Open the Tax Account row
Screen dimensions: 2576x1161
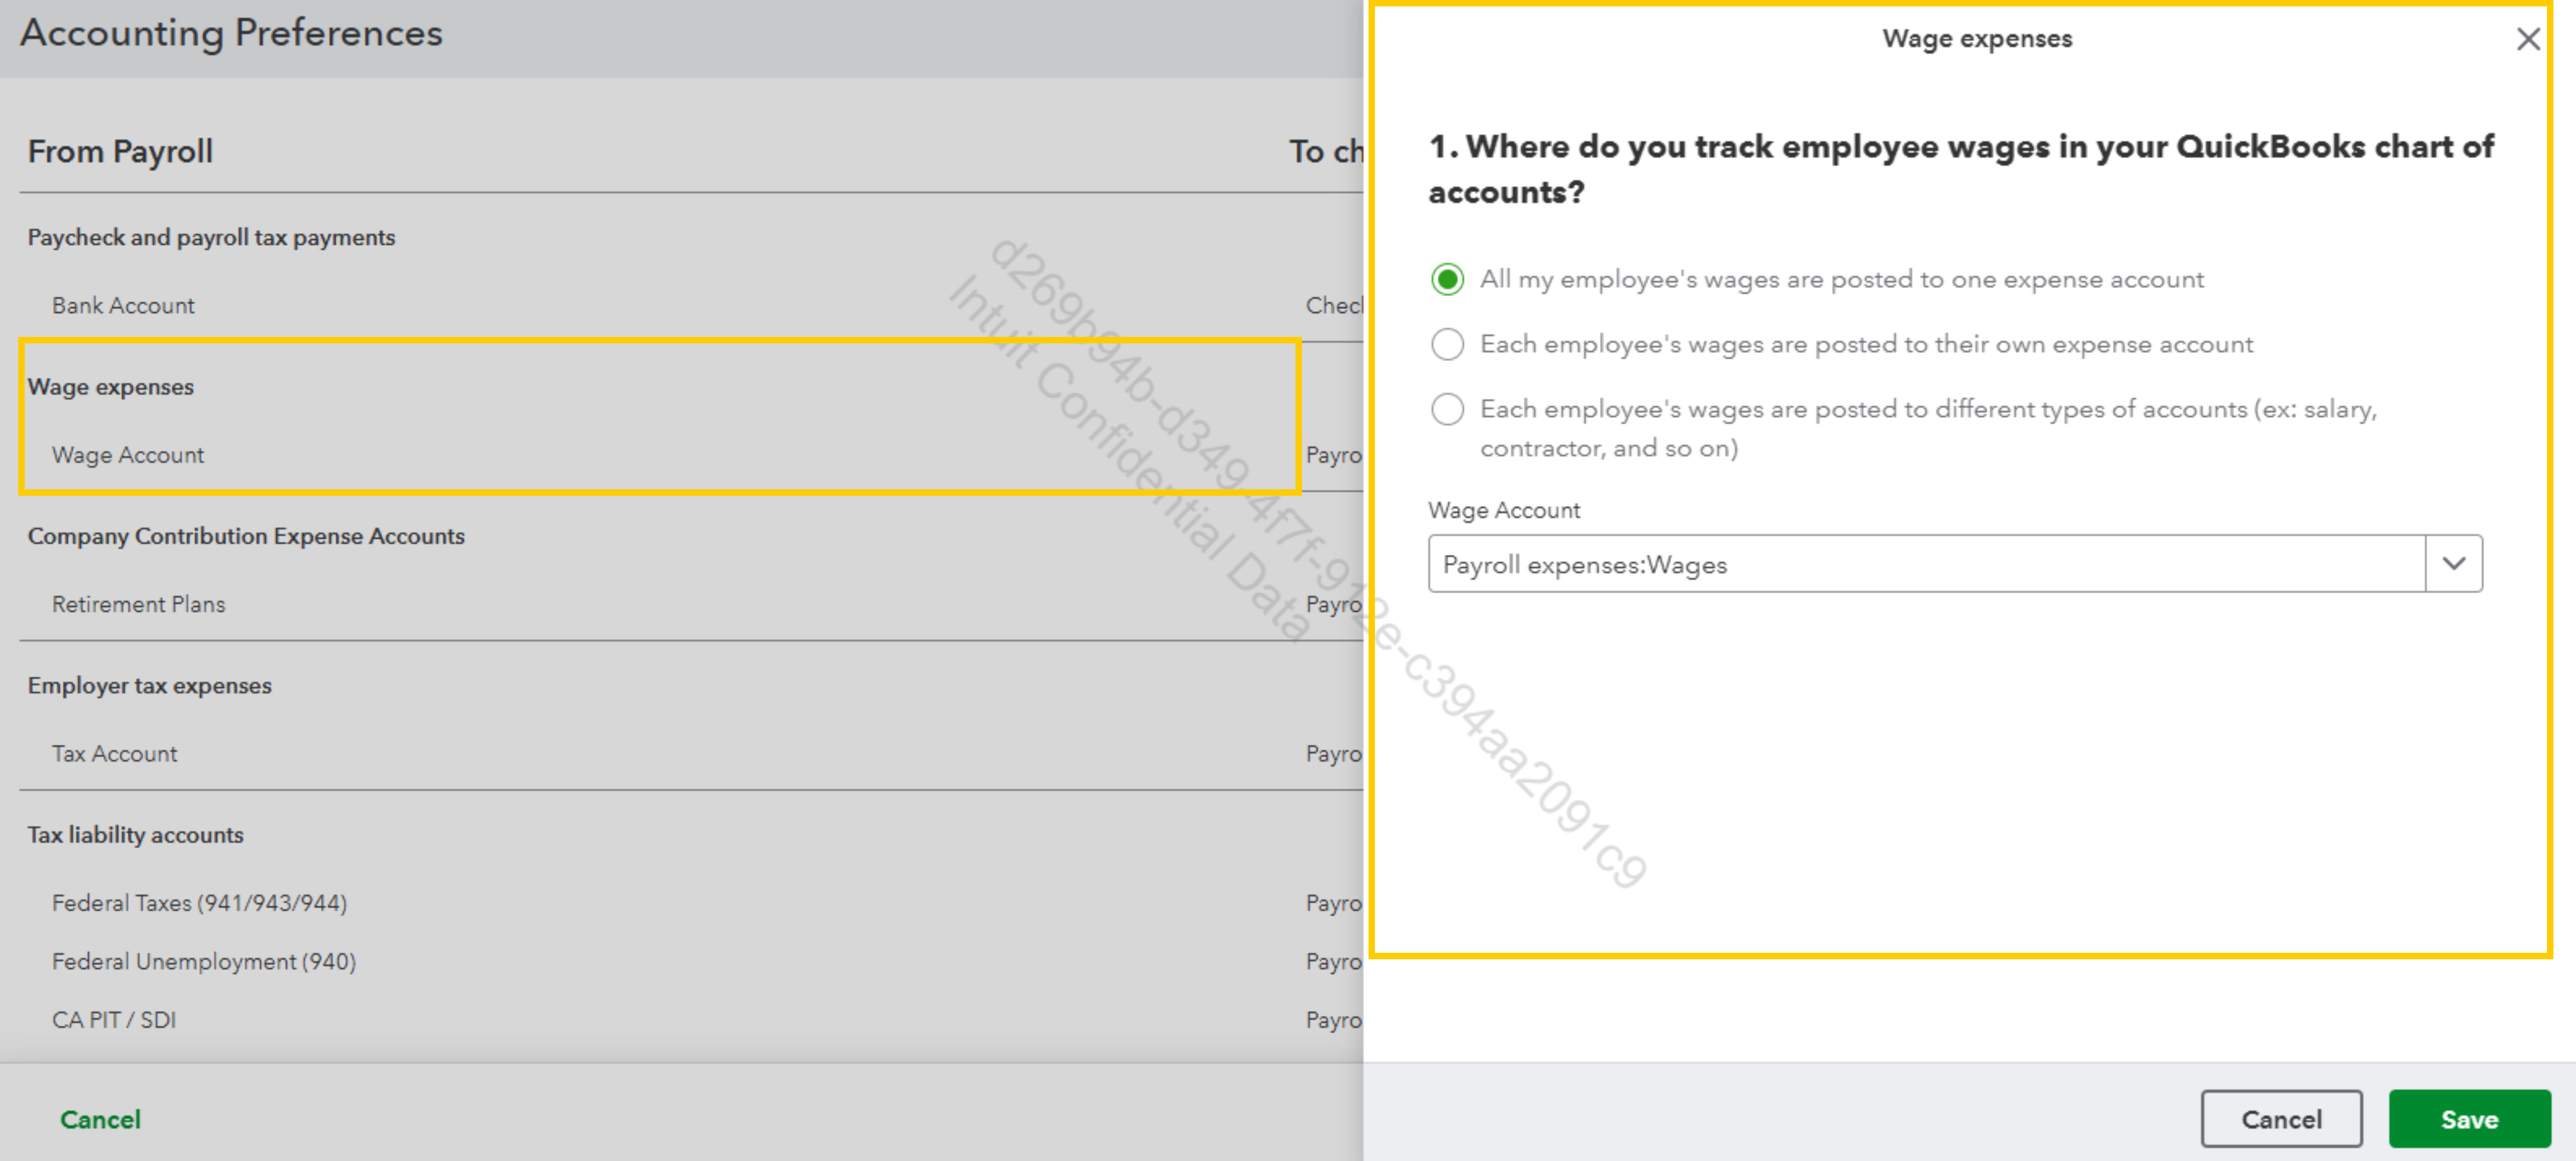[x=114, y=754]
